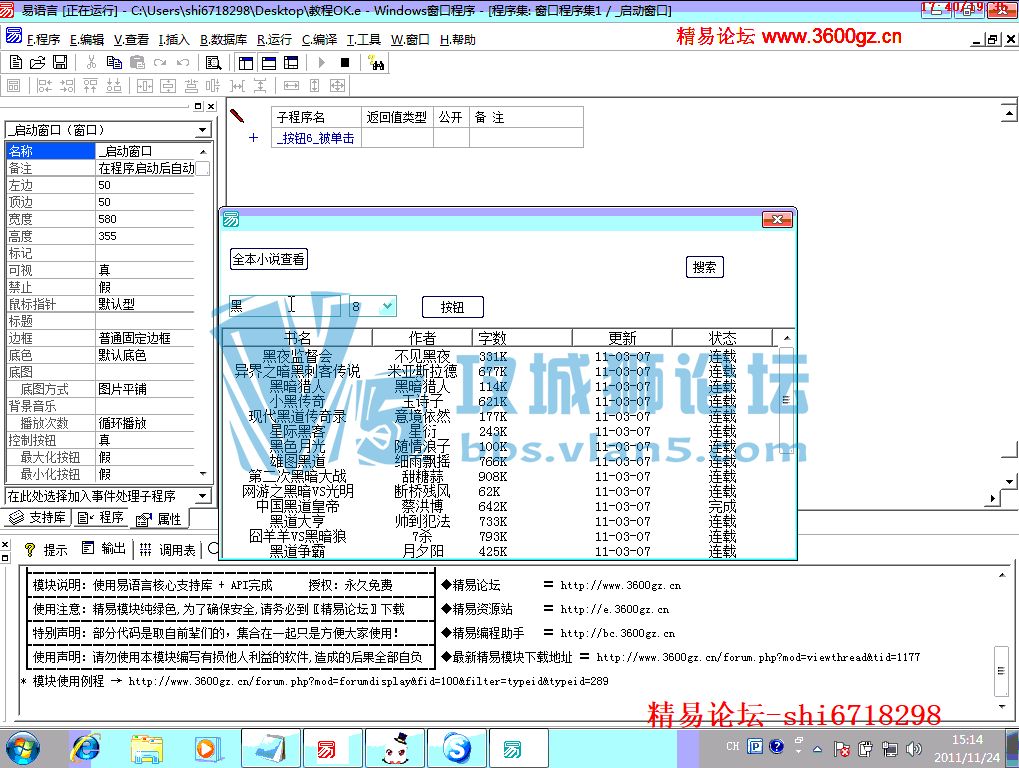Click the third window layout icon in the toolbar
This screenshot has width=1019, height=768.
coord(291,63)
